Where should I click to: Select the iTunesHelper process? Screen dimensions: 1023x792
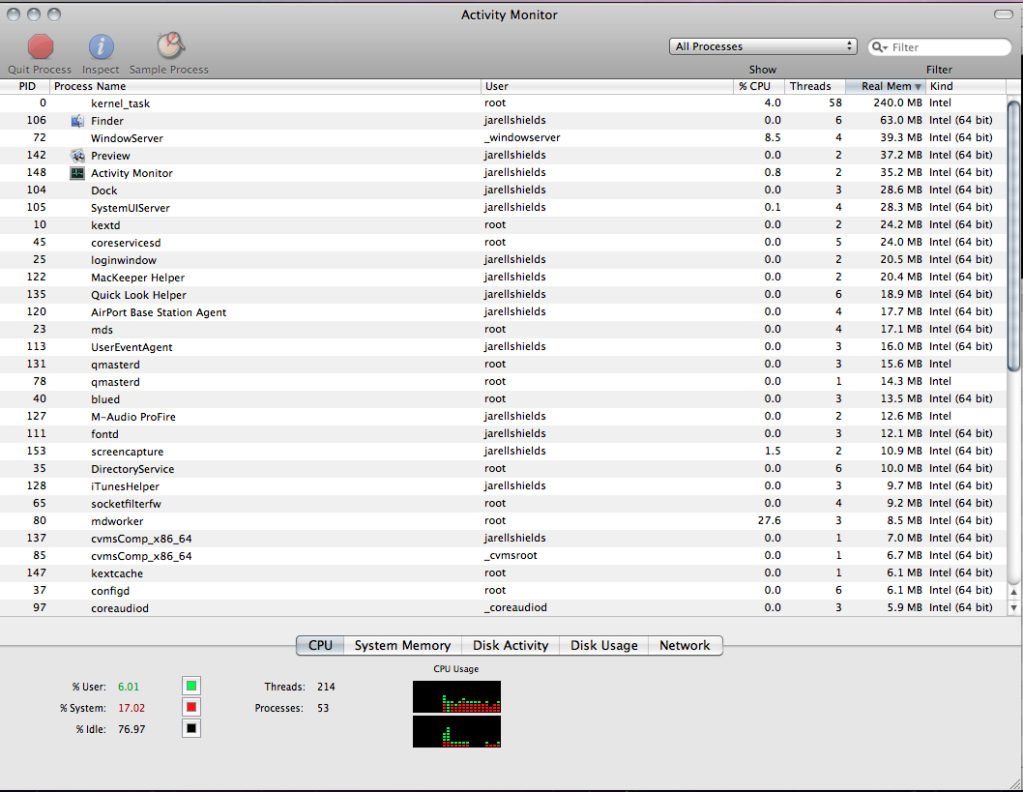503,486
